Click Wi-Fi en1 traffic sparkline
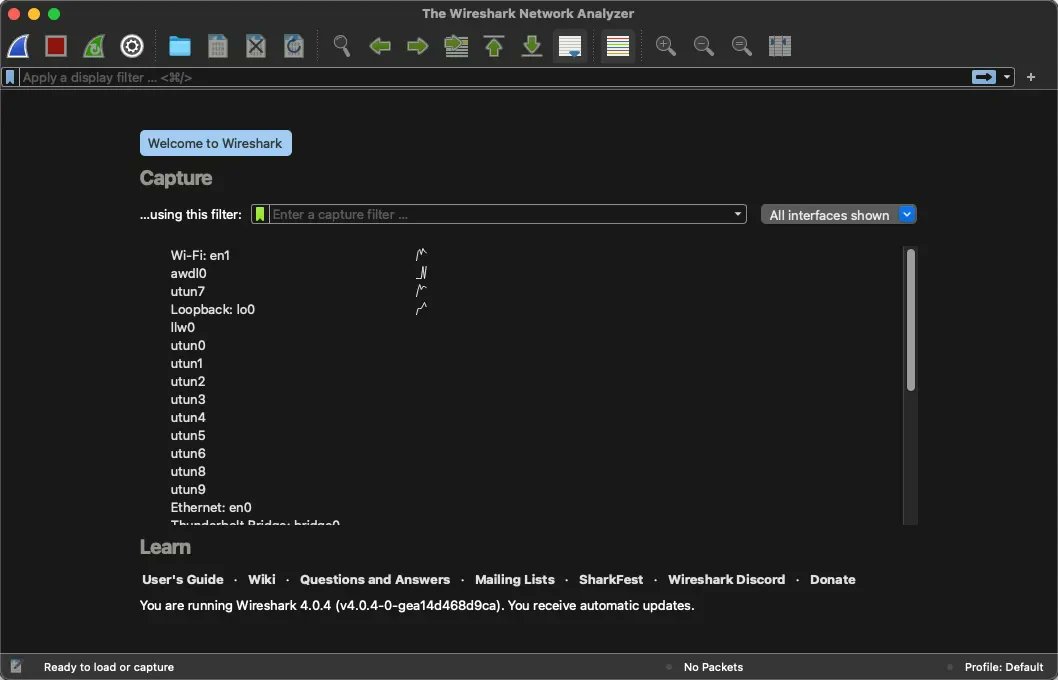 [x=421, y=255]
